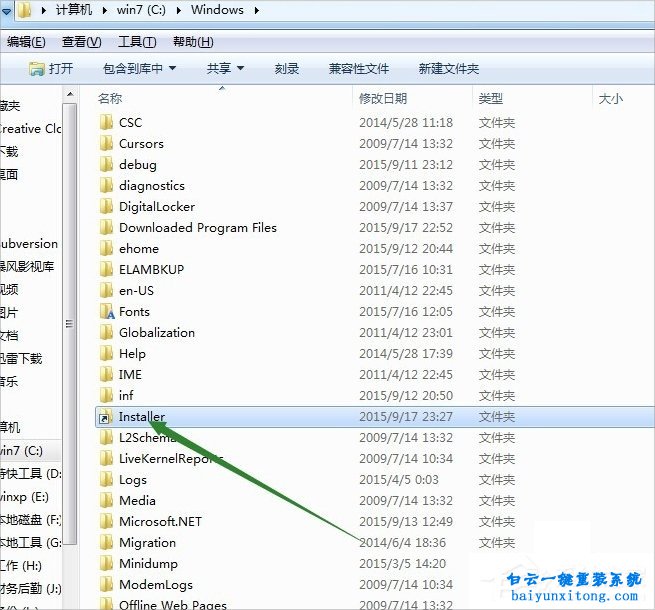Sort by the 类型 column header
Screen dimensions: 655x610
[491, 99]
